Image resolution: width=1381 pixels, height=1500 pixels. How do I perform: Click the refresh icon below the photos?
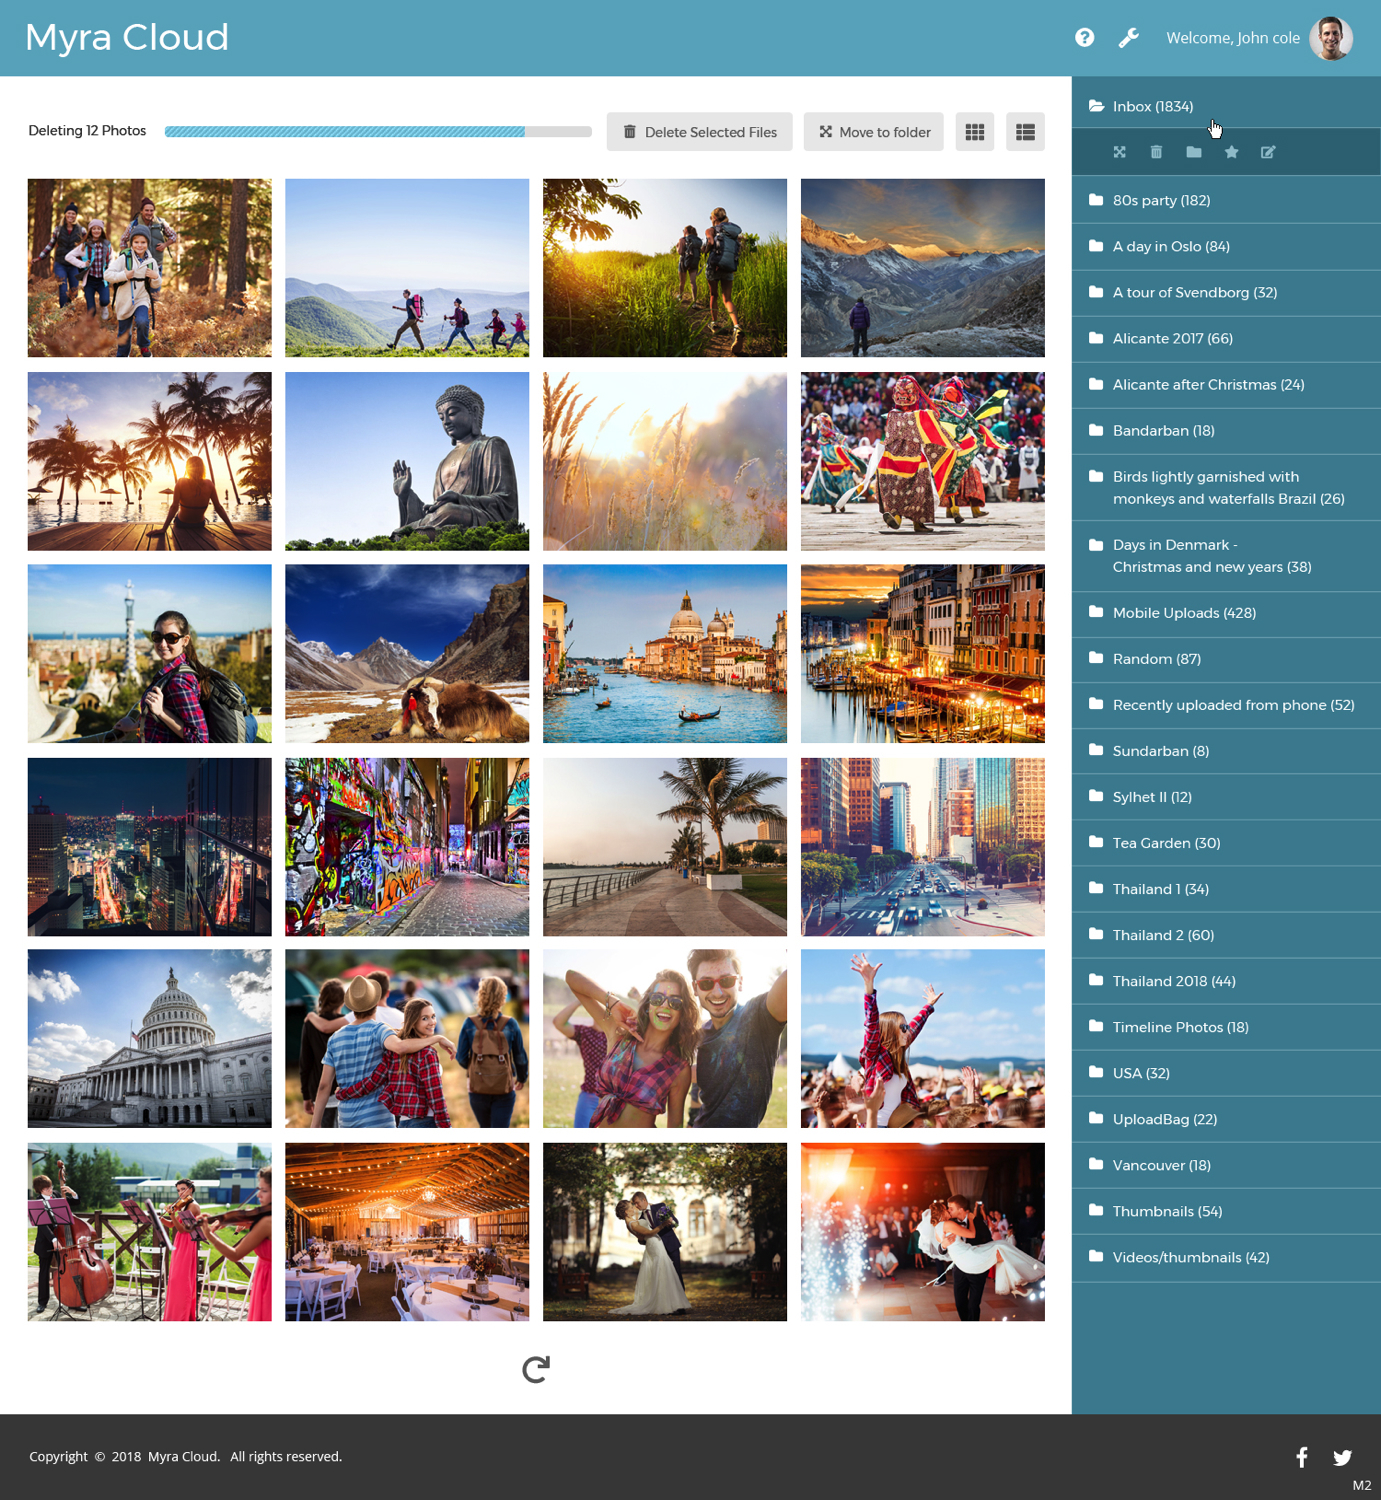pos(536,1369)
